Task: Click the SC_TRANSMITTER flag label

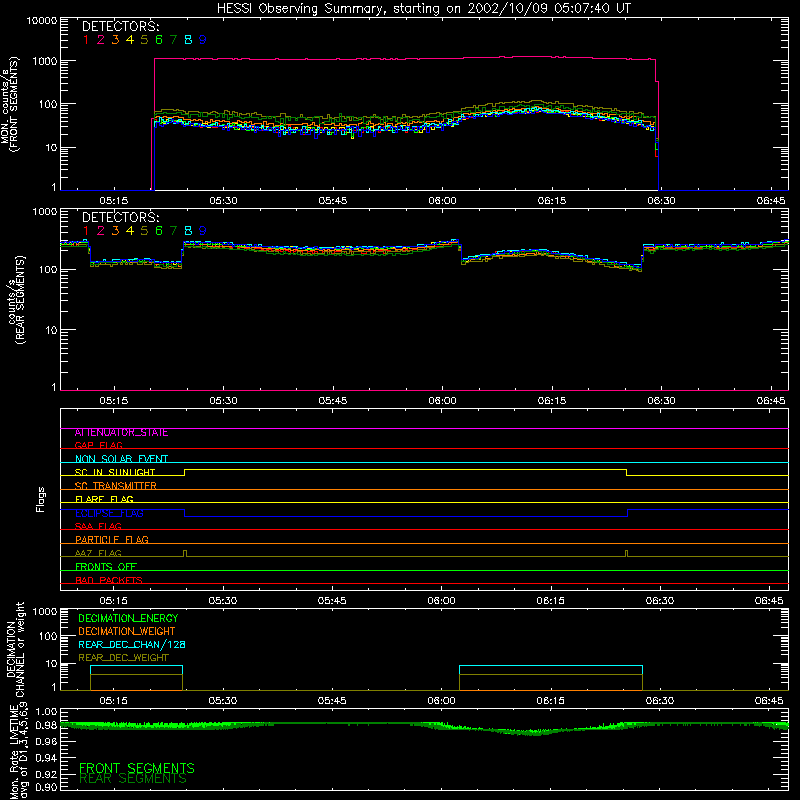Action: pyautogui.click(x=115, y=486)
